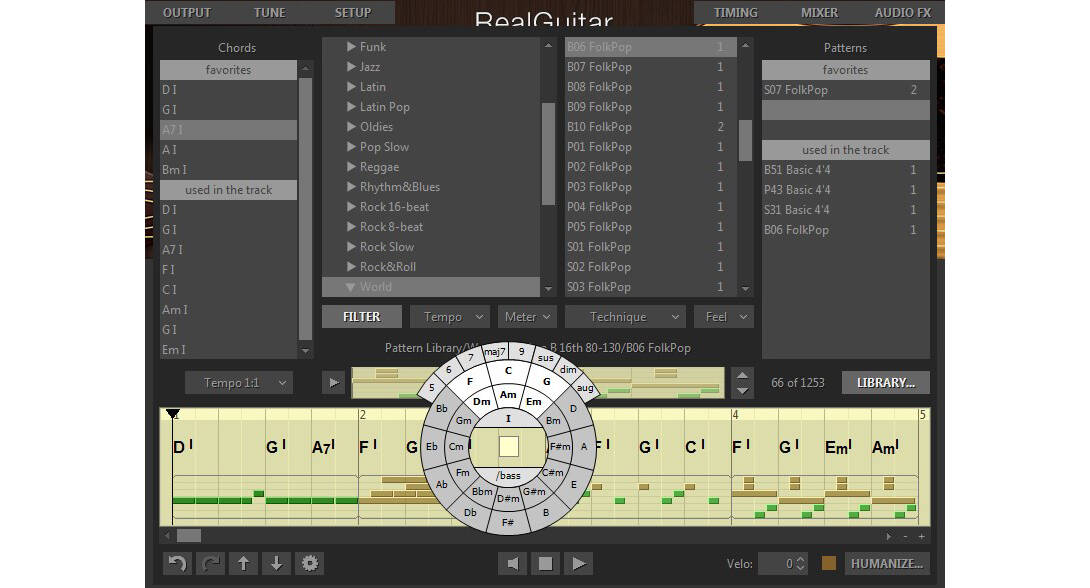Click the orange color swatch near Humanize
This screenshot has width=1090, height=588.
[829, 564]
